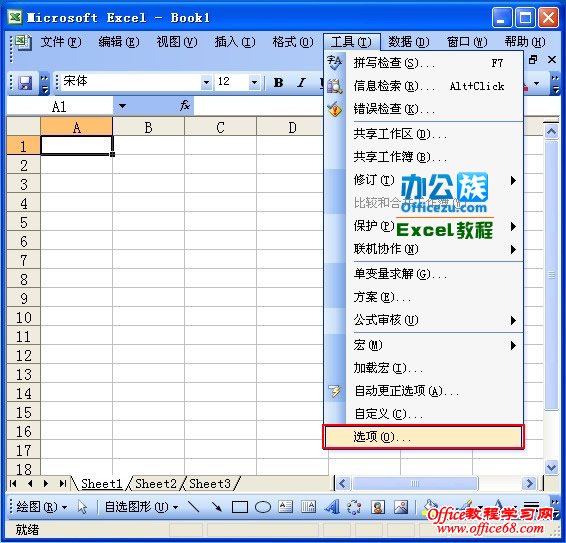Choose 共享工作区 menu item
The width and height of the screenshot is (566, 543).
pos(423,134)
